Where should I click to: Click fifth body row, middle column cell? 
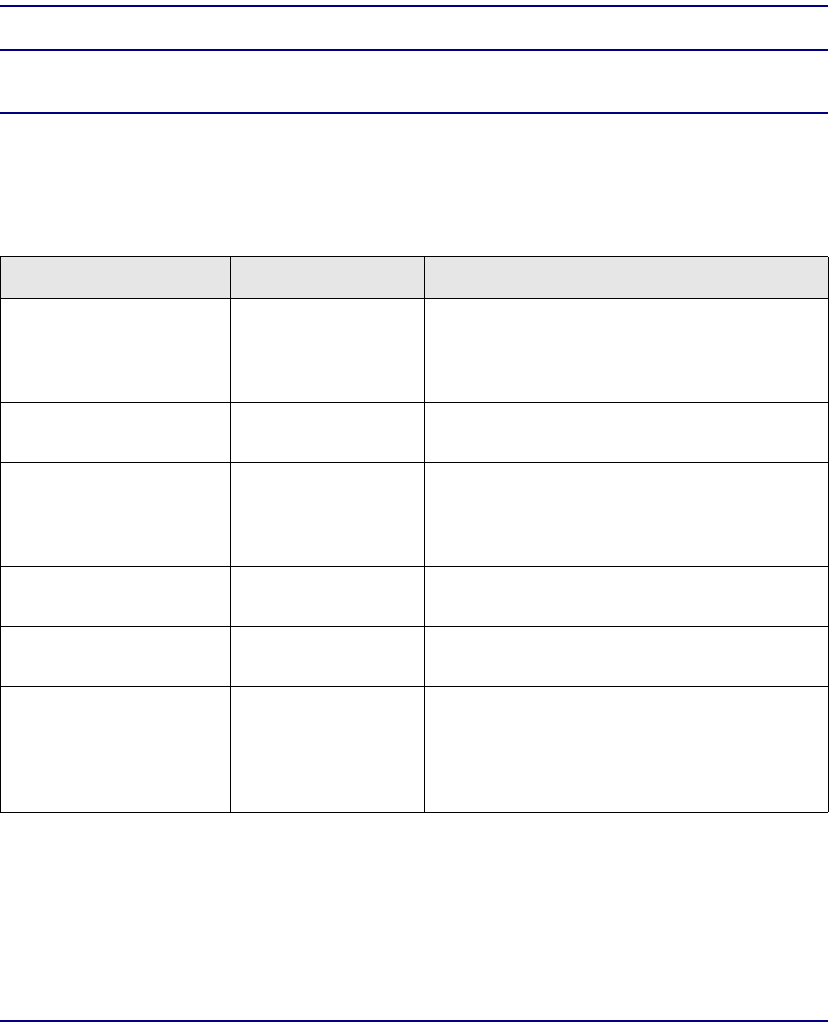pyautogui.click(x=327, y=657)
